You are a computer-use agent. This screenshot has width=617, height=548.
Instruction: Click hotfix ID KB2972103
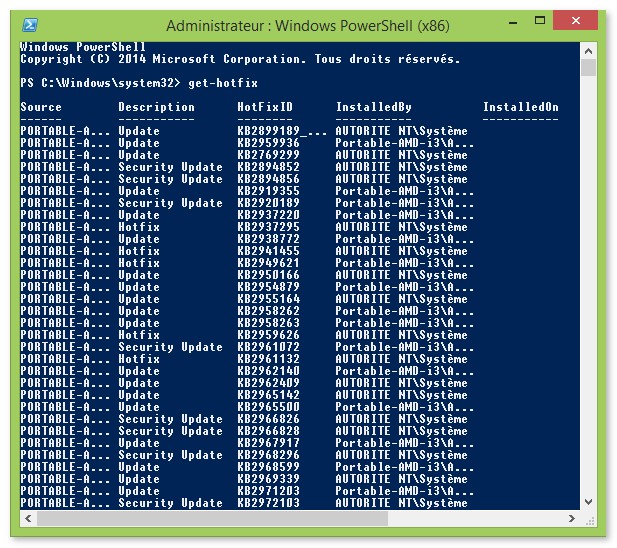pyautogui.click(x=268, y=503)
